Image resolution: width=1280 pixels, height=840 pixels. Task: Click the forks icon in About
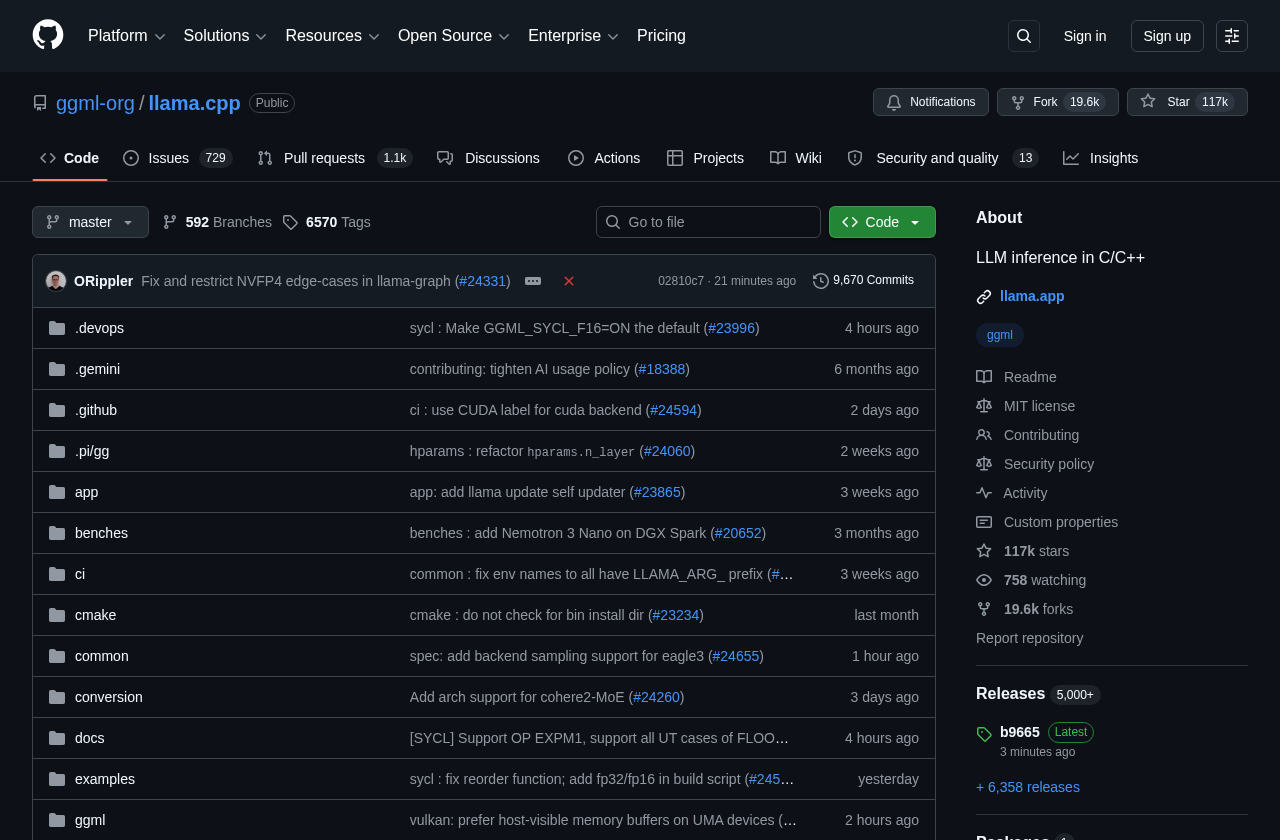tap(984, 609)
